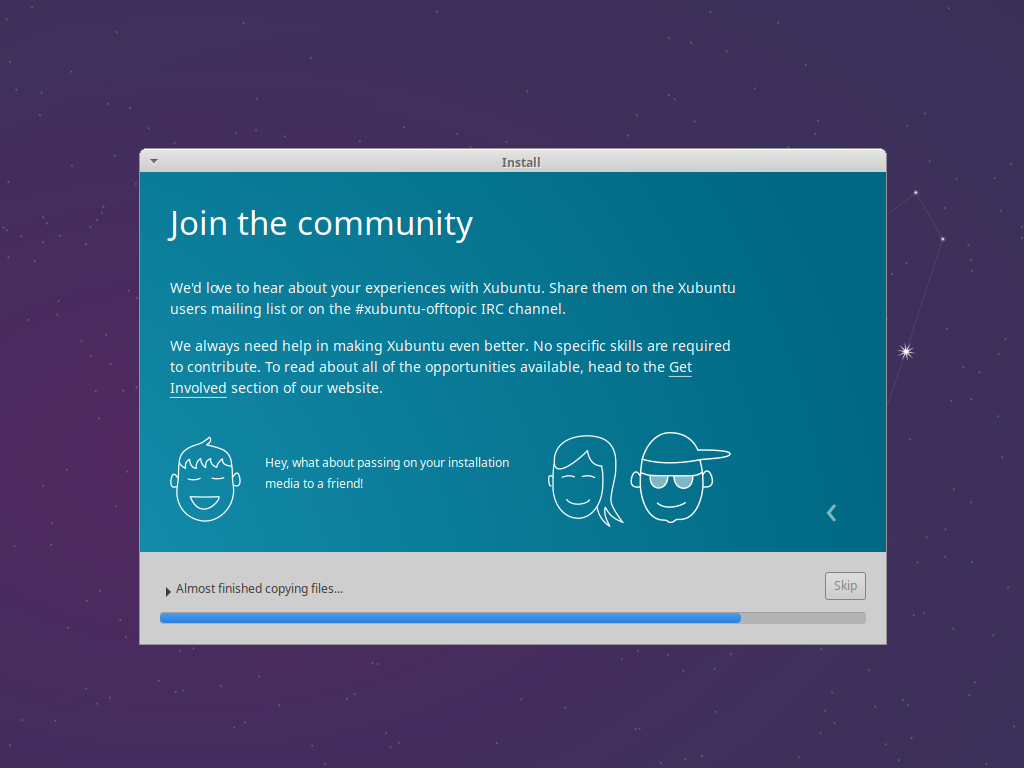Viewport: 1024px width, 768px height.
Task: Expand the 'Almost finished copying files' details triangle
Action: (167, 590)
